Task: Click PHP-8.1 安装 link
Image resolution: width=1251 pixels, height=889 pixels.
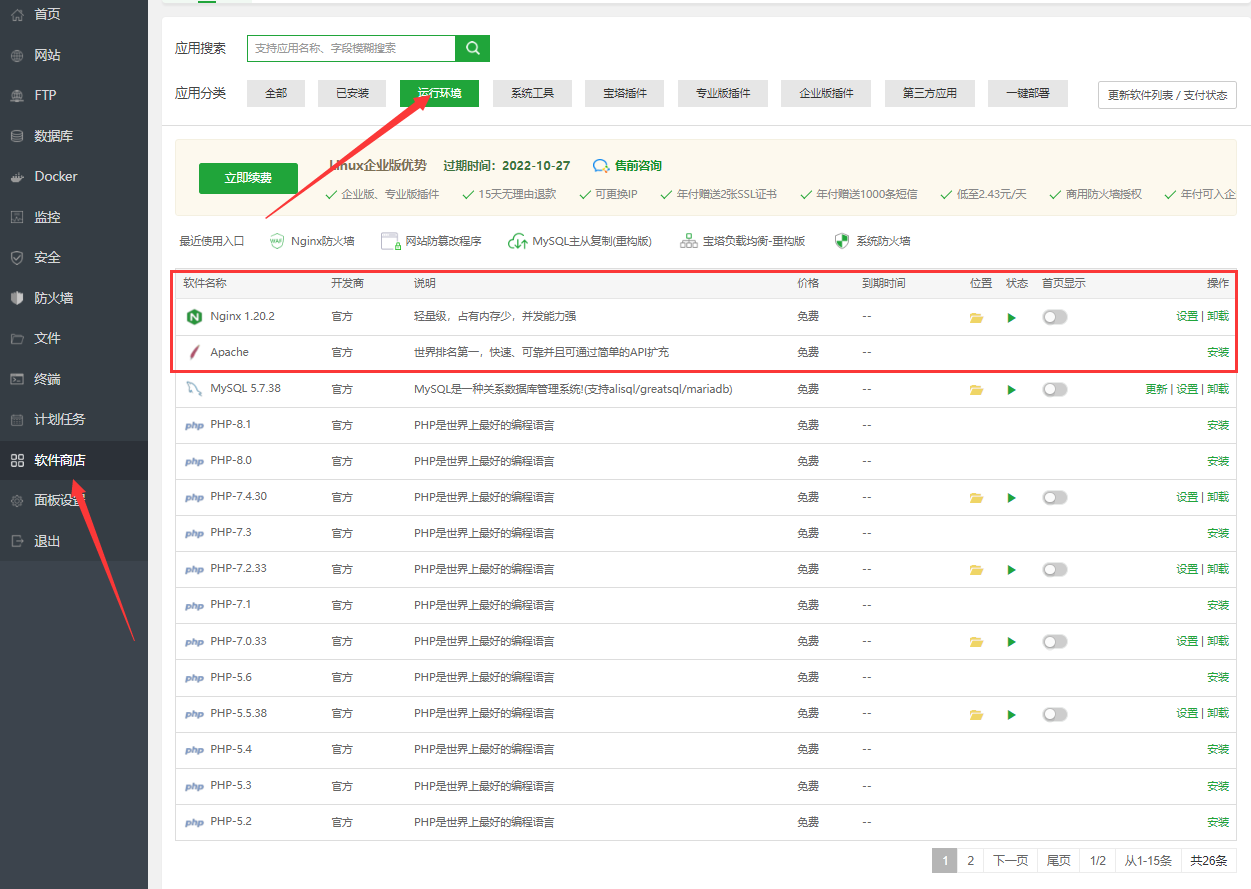Action: click(1218, 425)
